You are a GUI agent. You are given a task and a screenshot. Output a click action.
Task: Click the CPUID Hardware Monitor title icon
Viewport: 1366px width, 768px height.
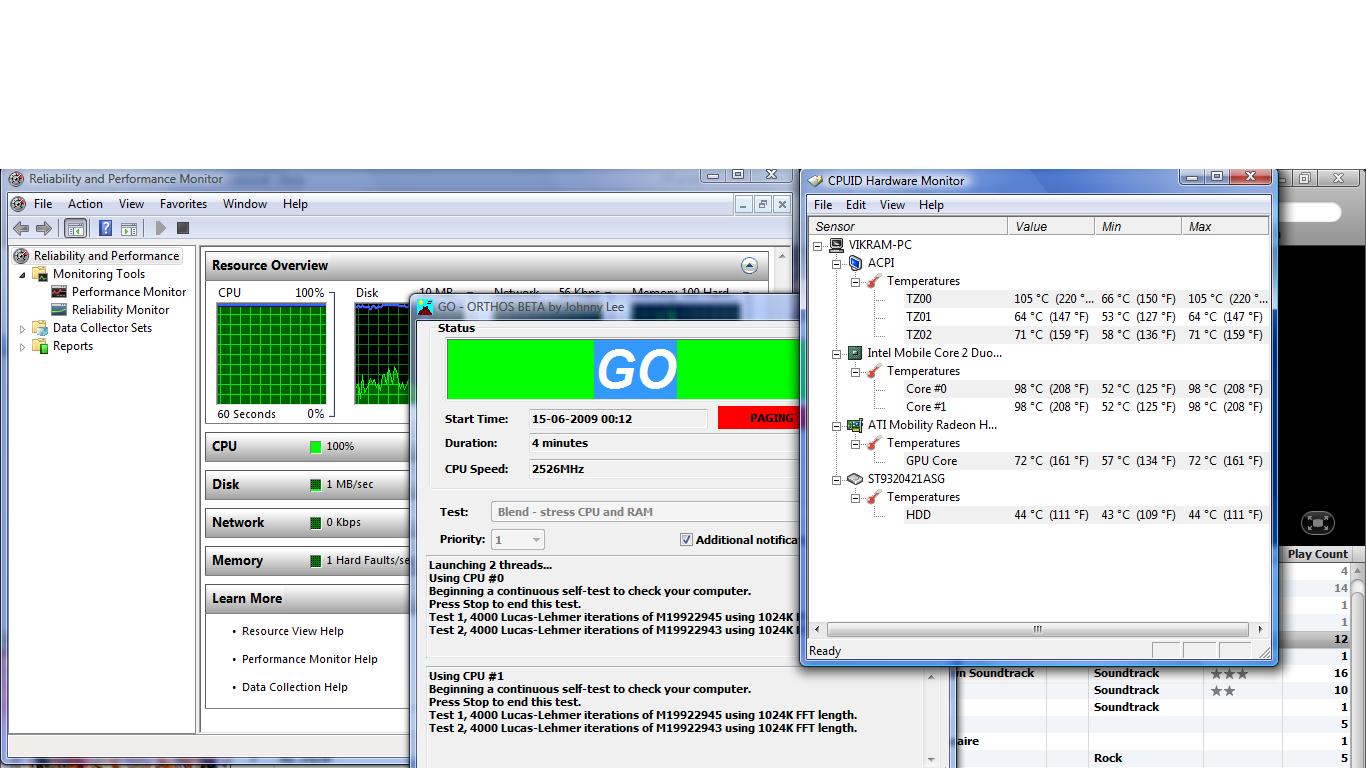tap(815, 181)
